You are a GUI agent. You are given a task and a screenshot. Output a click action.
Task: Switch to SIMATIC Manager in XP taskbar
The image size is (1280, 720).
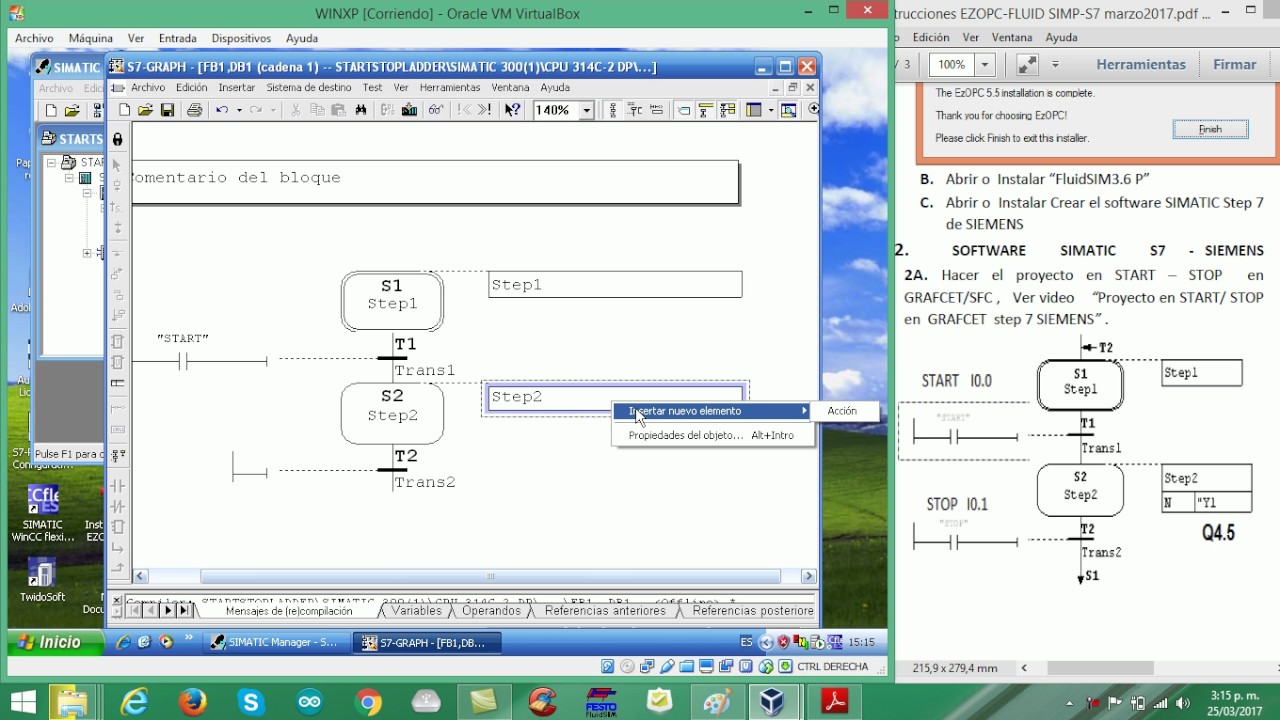pos(276,642)
